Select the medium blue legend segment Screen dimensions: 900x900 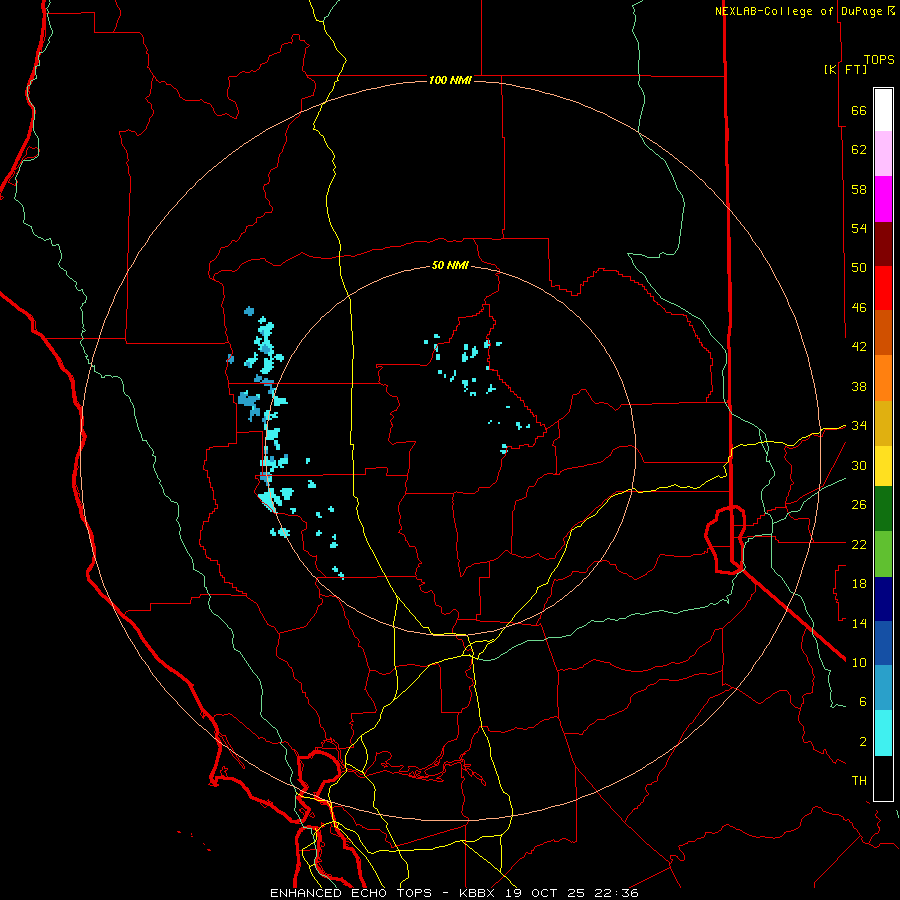(883, 643)
